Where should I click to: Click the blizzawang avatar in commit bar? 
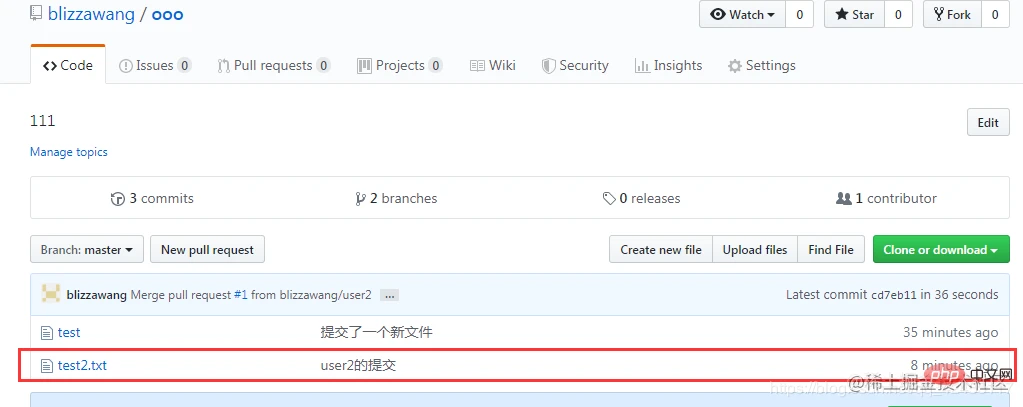50,295
